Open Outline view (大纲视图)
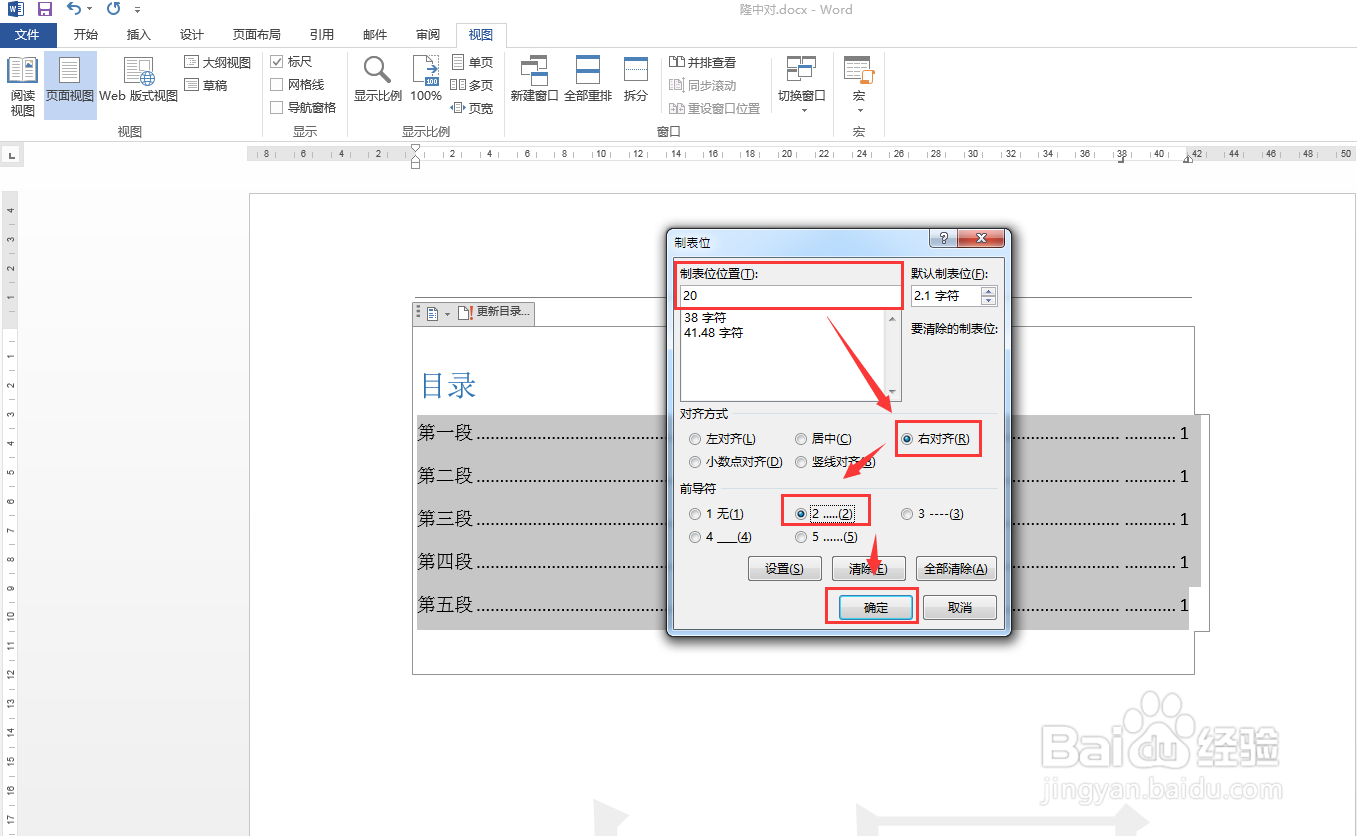1357x836 pixels. pos(218,62)
